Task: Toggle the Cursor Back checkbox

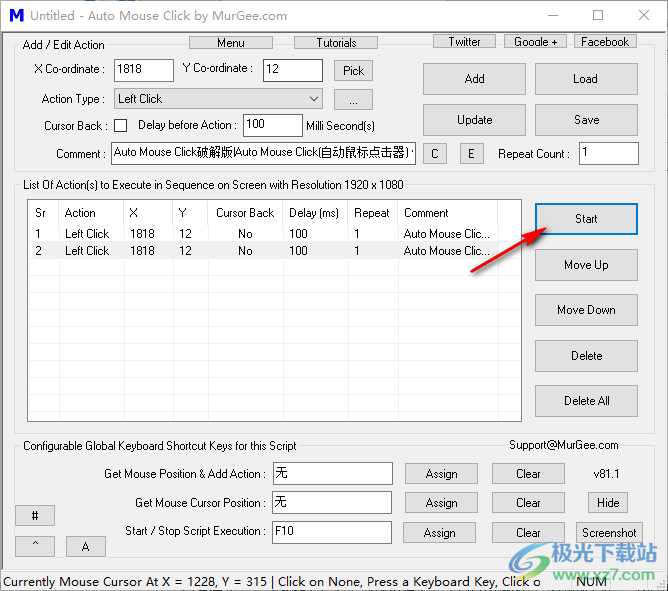Action: [x=121, y=126]
